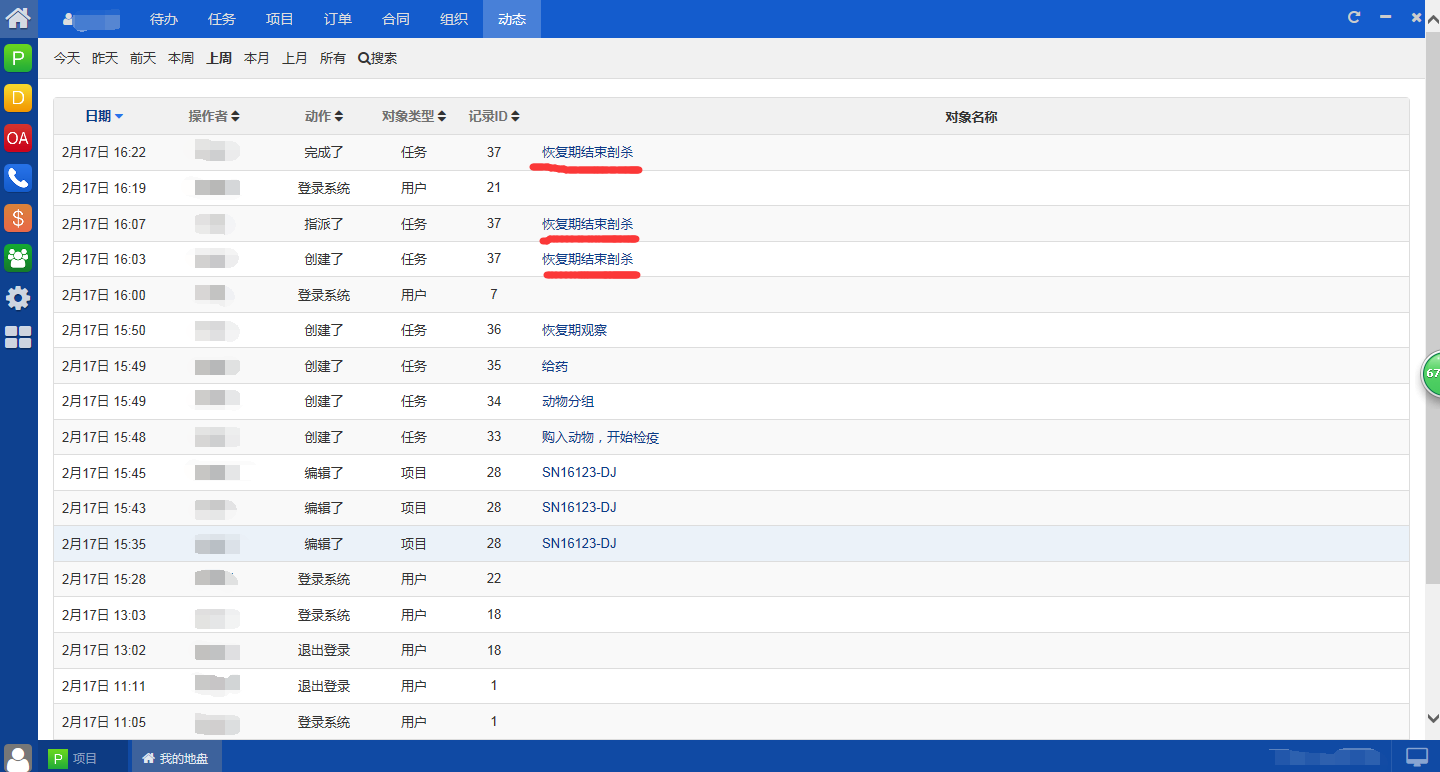Show all apps grid icon
Viewport: 1440px width, 772px height.
point(18,338)
